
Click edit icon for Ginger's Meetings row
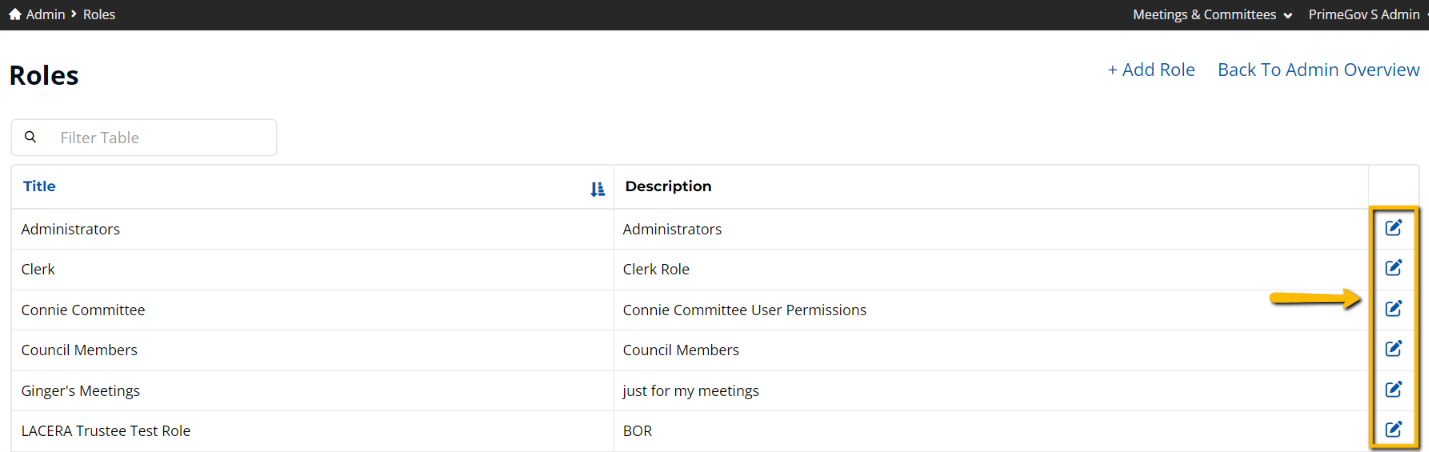(x=1393, y=390)
